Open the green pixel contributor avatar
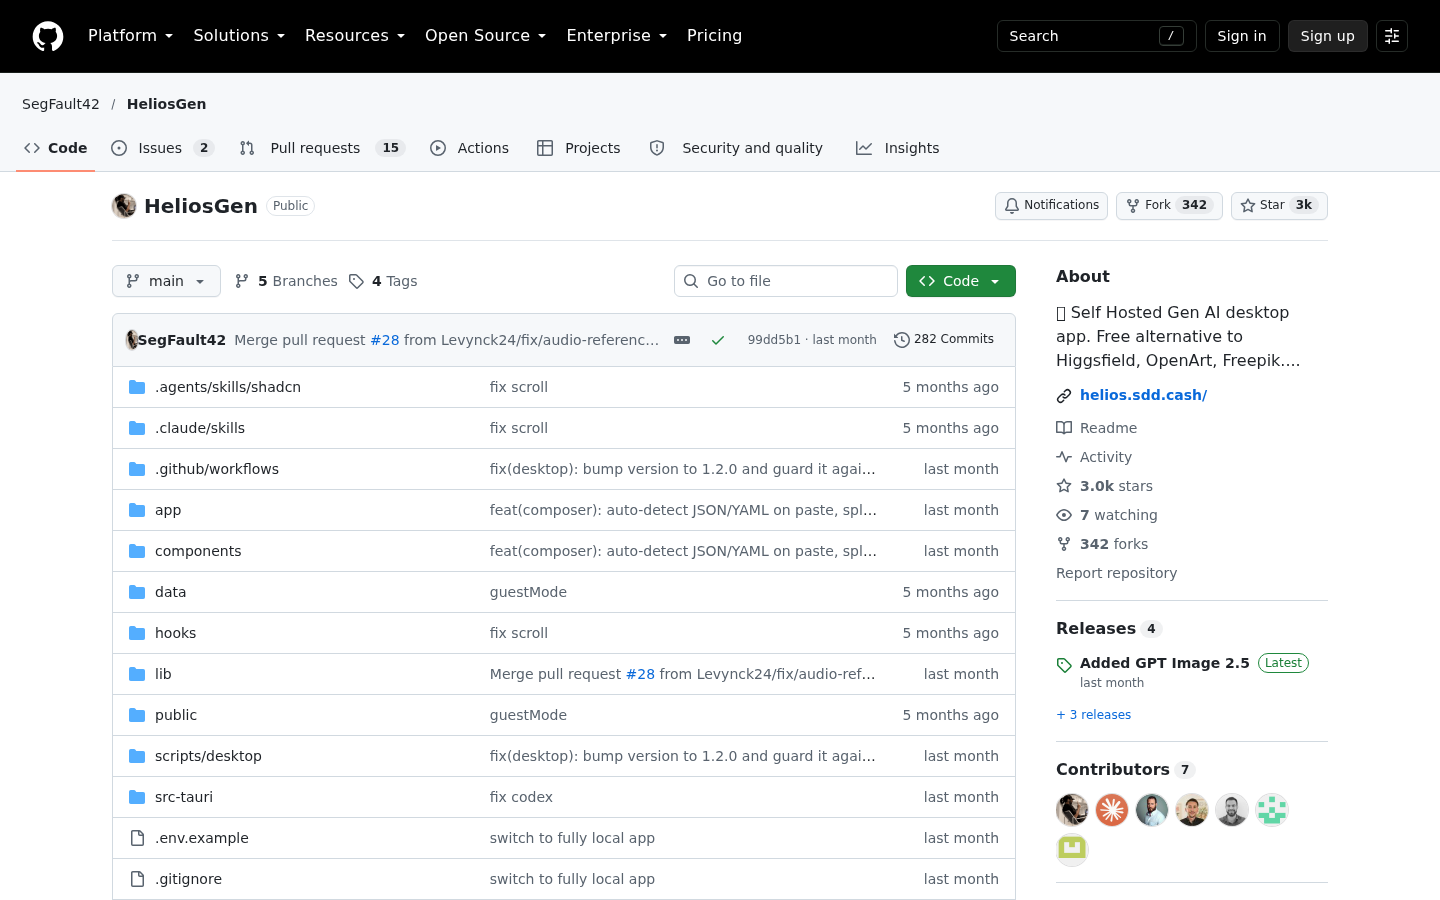The height and width of the screenshot is (900, 1440). 1272,810
